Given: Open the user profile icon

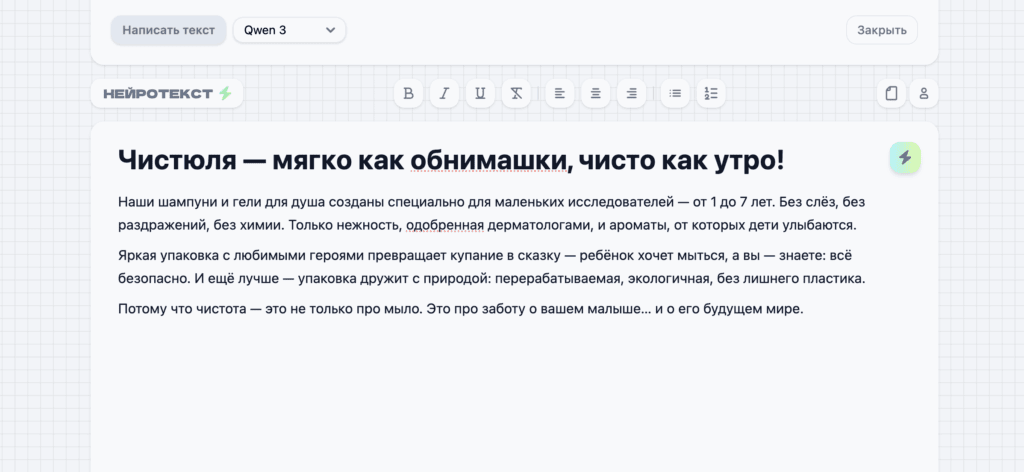Looking at the screenshot, I should [x=923, y=93].
